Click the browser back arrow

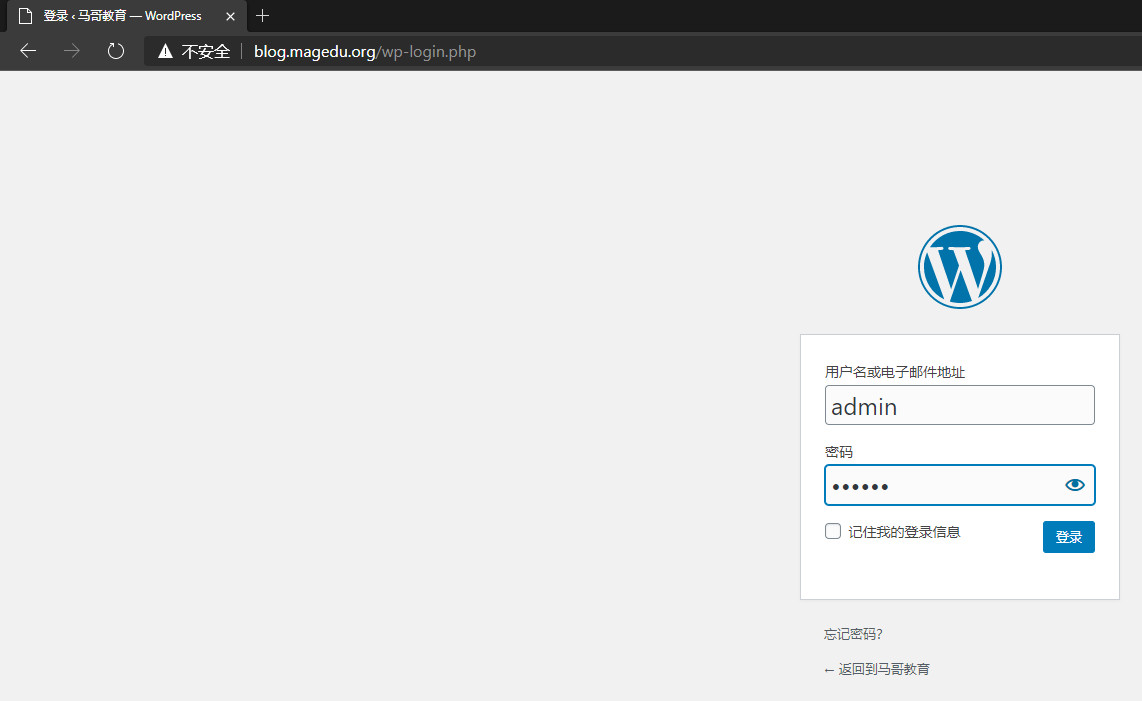[x=28, y=51]
